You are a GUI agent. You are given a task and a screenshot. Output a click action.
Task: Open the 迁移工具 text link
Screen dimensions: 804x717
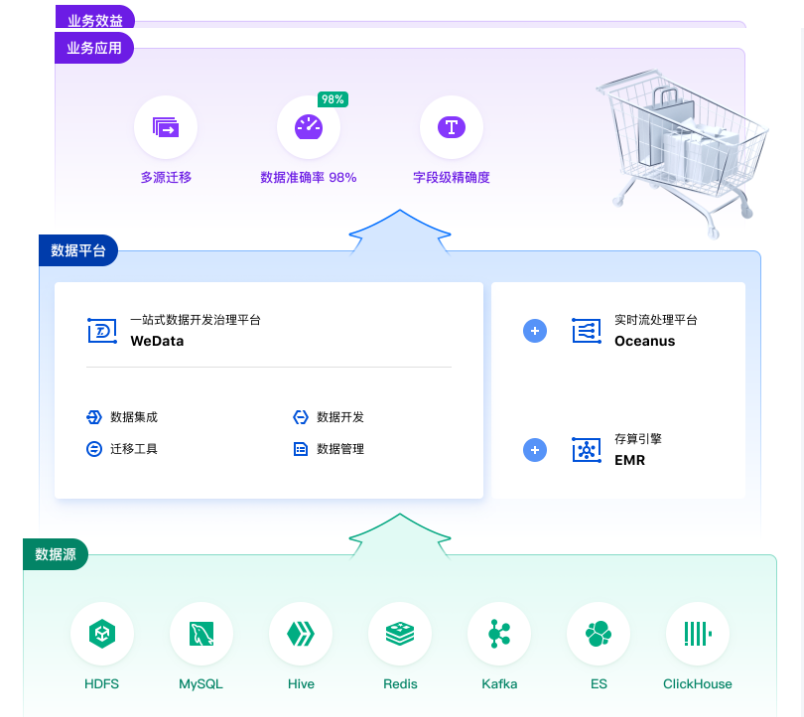tap(134, 449)
